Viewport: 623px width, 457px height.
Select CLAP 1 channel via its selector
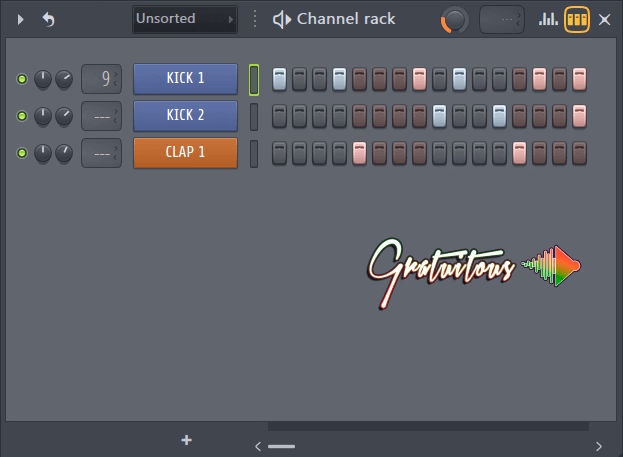click(x=254, y=153)
